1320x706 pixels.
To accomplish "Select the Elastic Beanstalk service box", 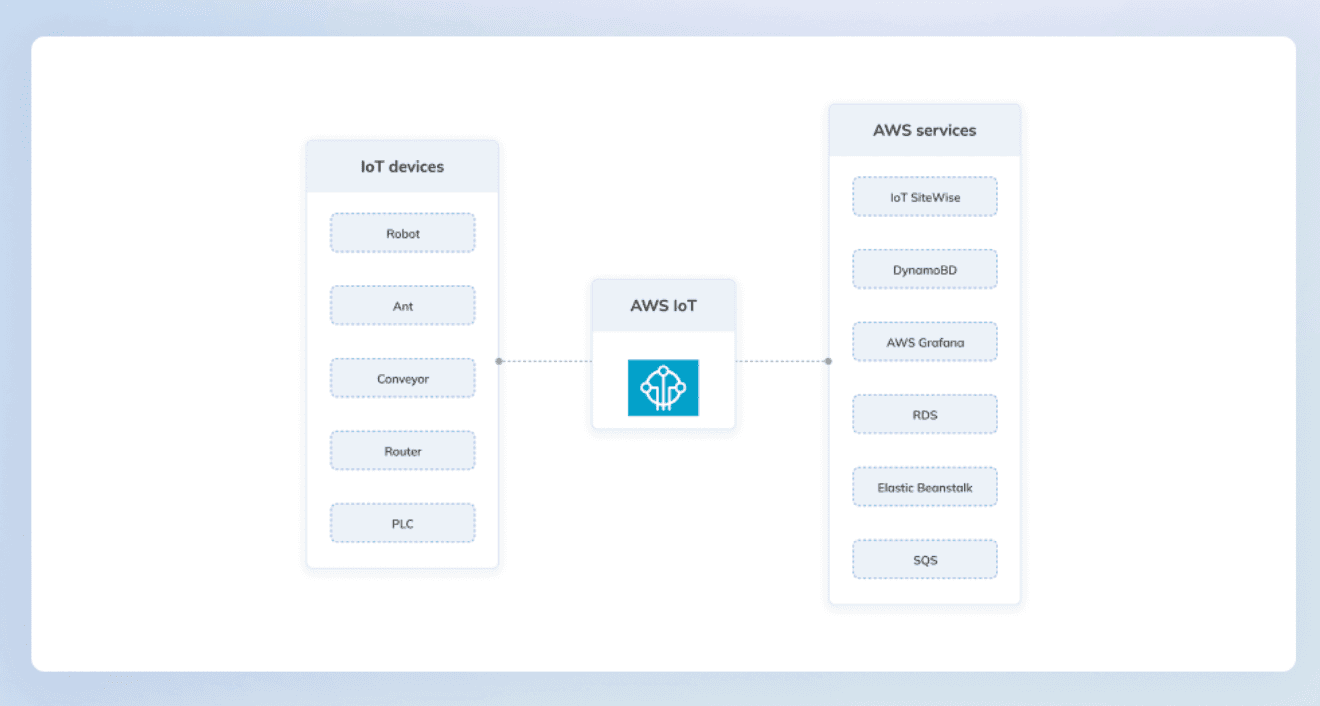I will click(925, 487).
